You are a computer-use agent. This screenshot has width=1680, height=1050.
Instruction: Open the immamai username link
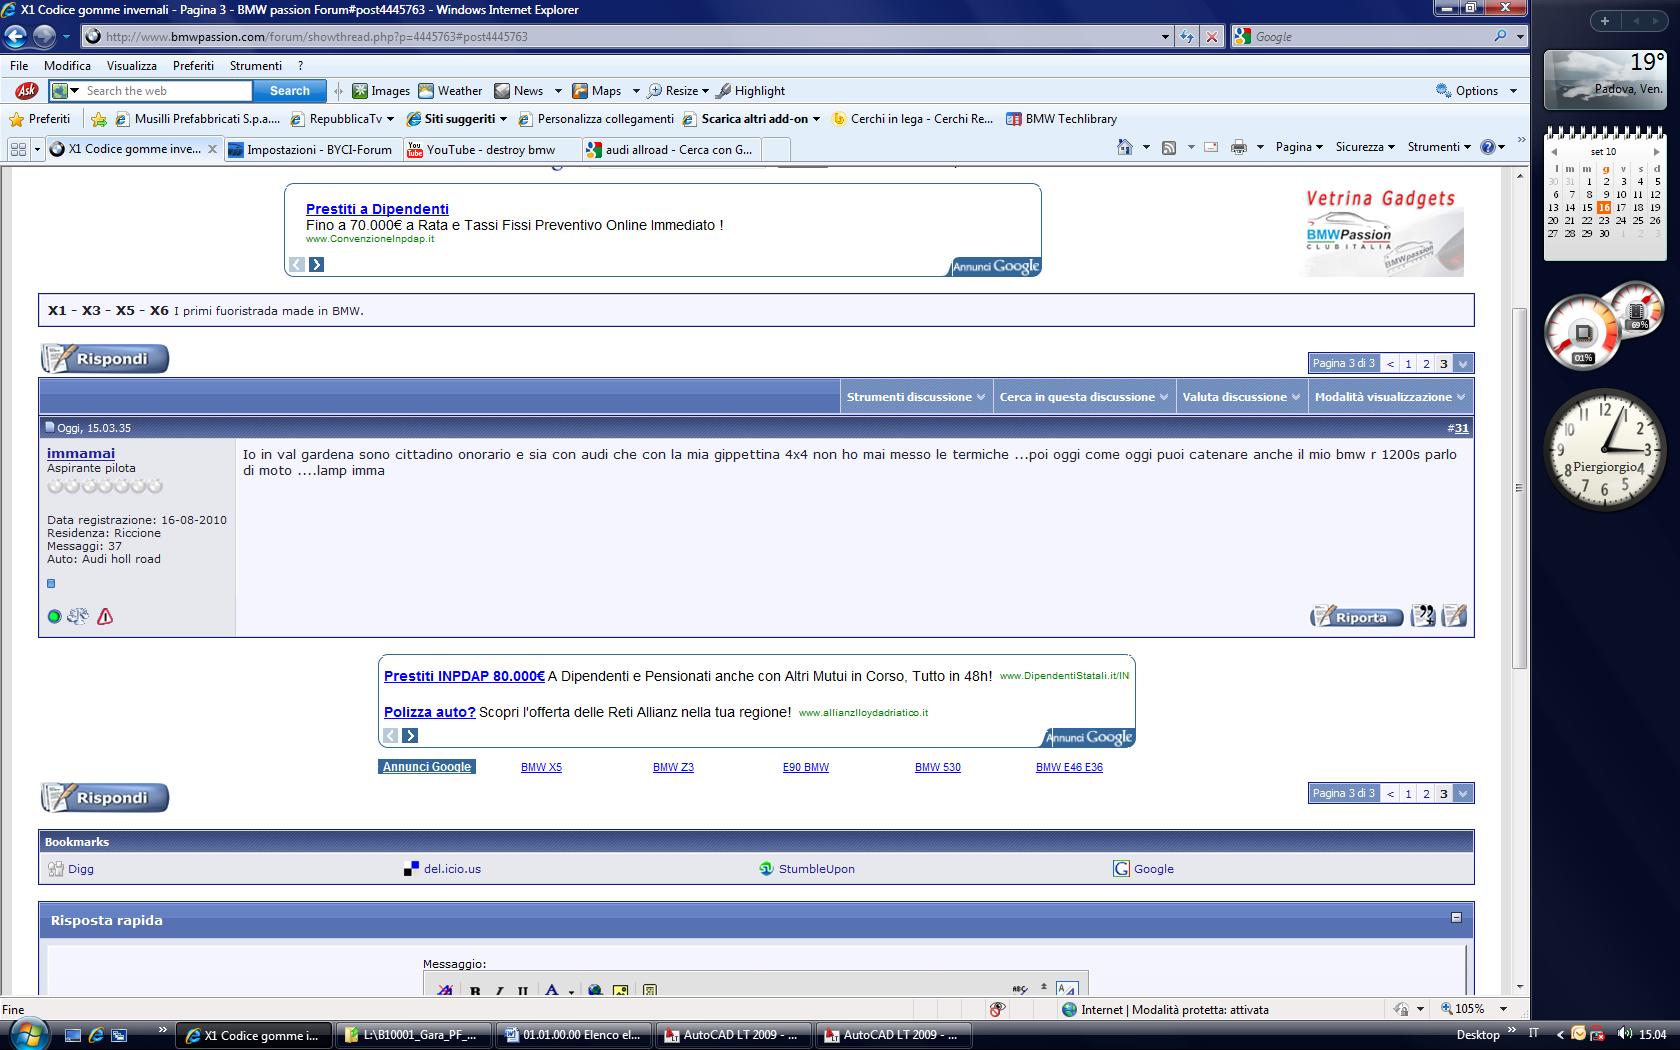click(81, 453)
